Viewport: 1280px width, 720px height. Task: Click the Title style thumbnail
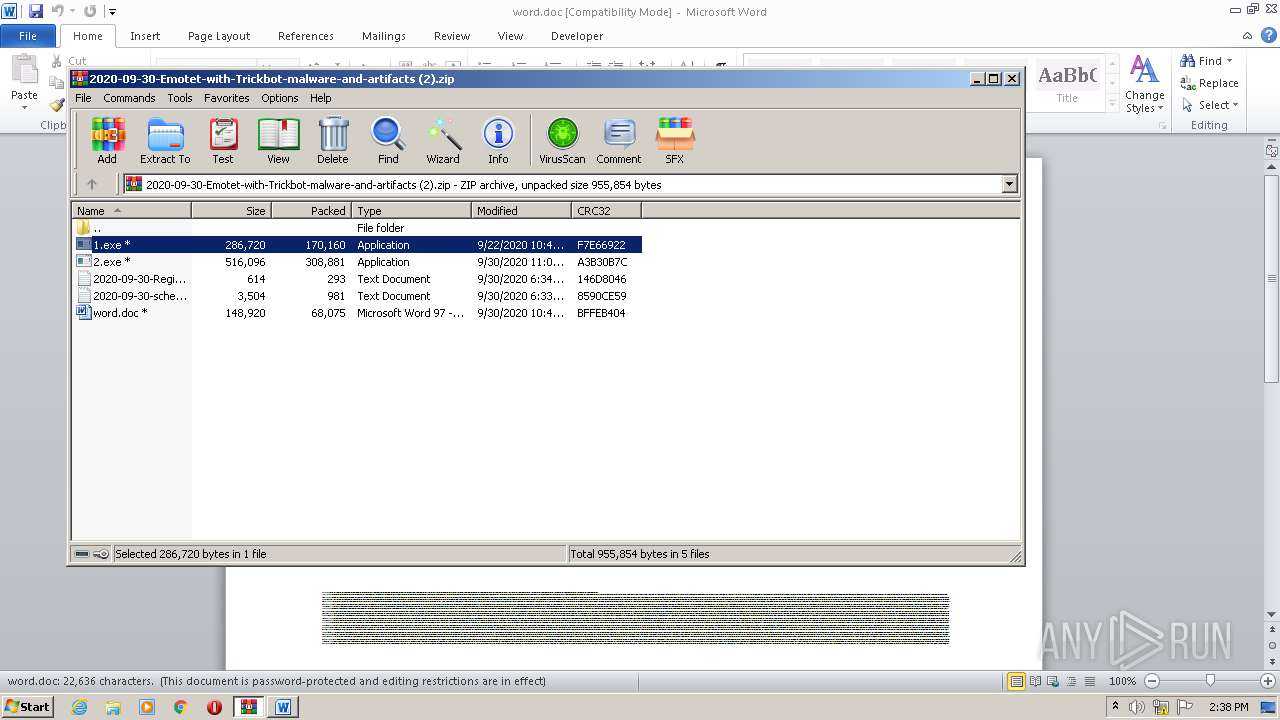click(x=1067, y=84)
